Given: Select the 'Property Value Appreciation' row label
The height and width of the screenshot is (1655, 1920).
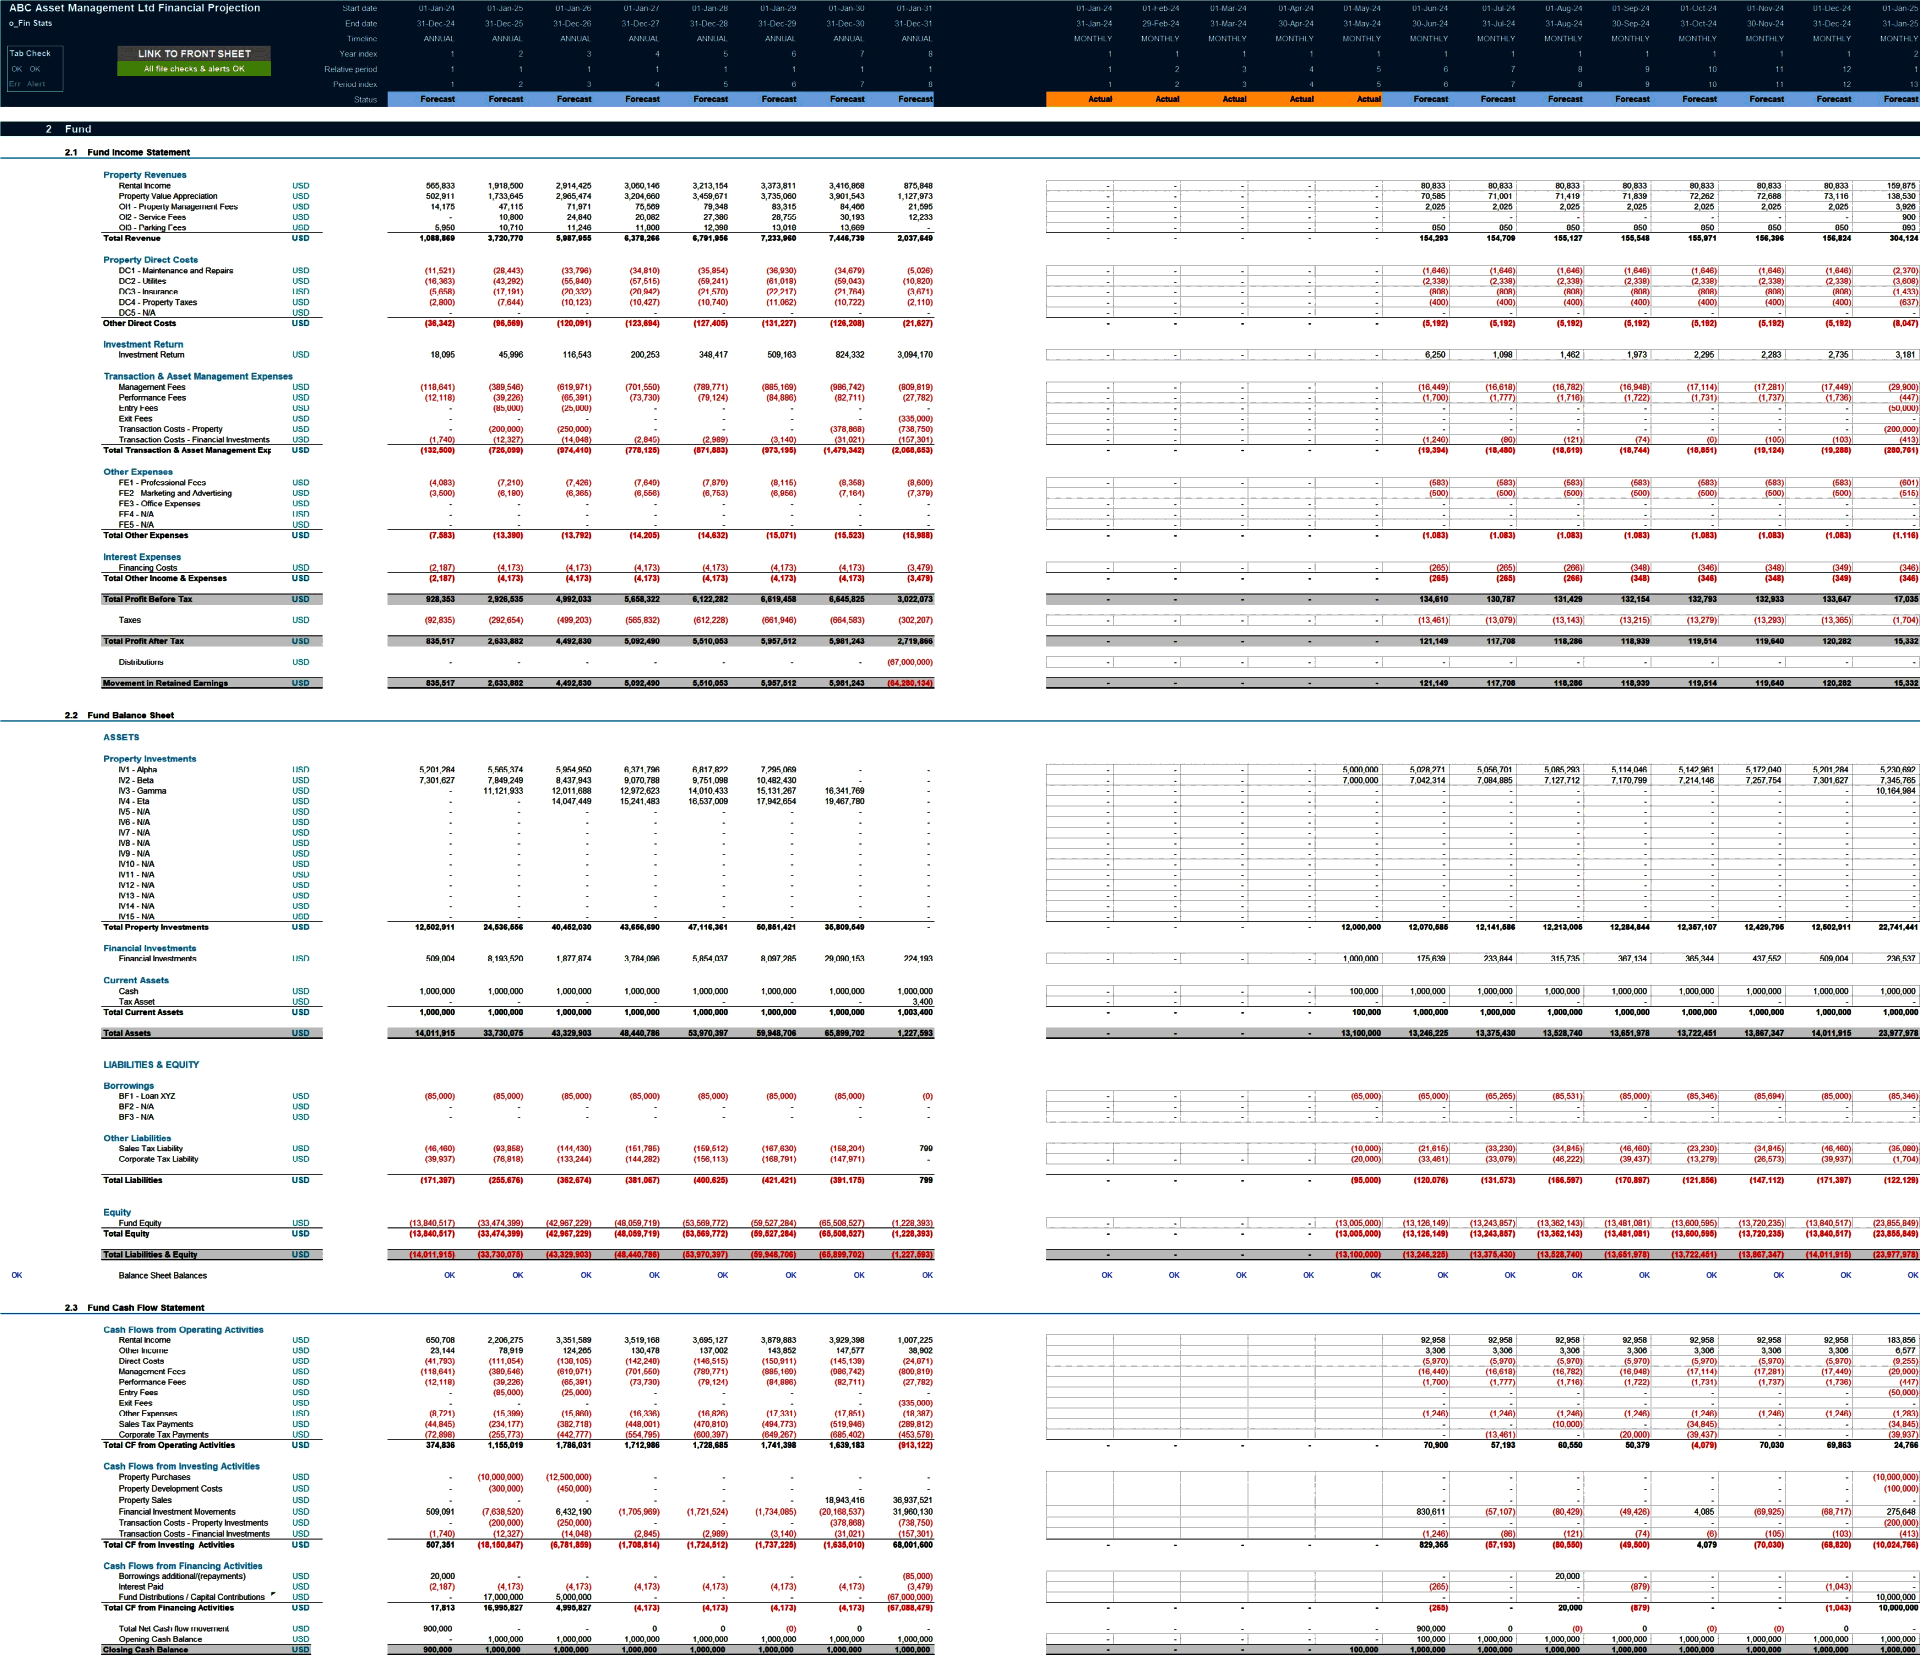Looking at the screenshot, I should point(168,196).
